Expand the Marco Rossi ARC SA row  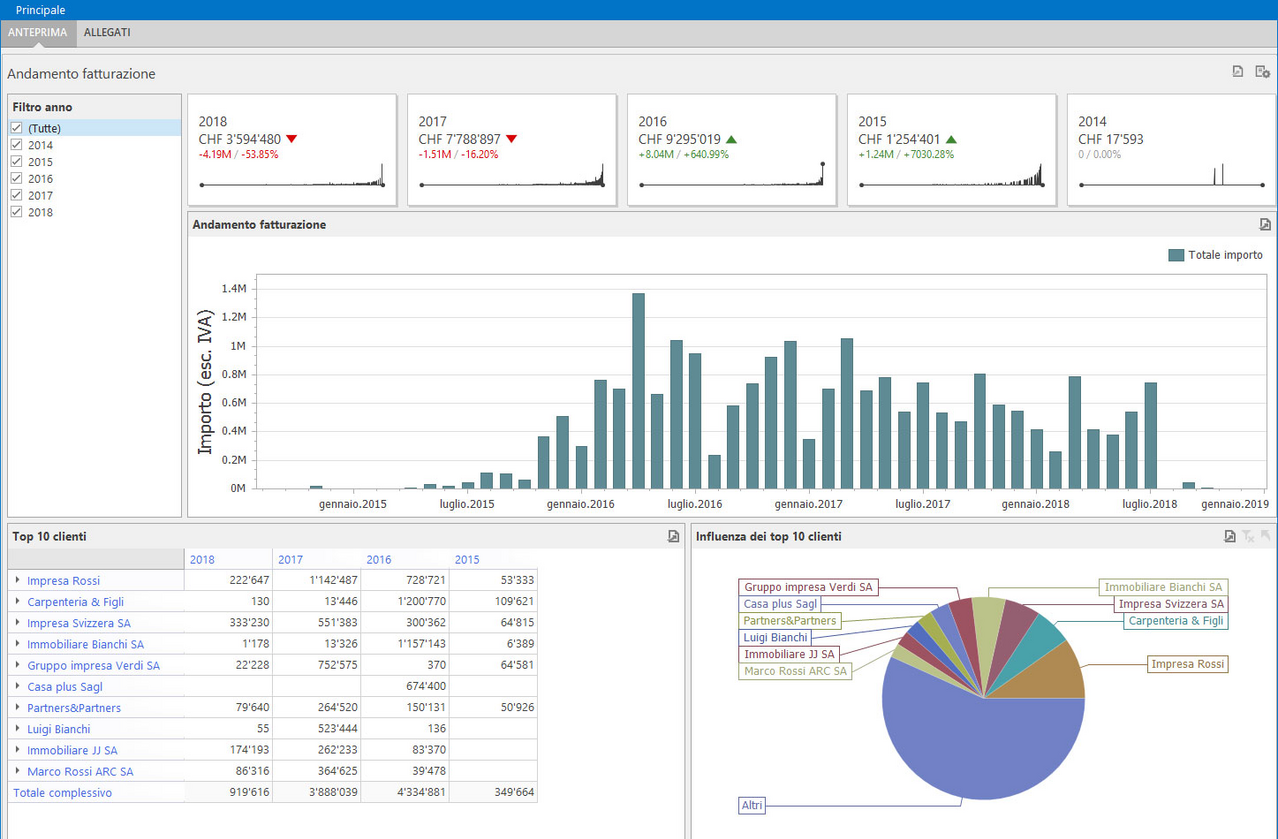[x=18, y=771]
